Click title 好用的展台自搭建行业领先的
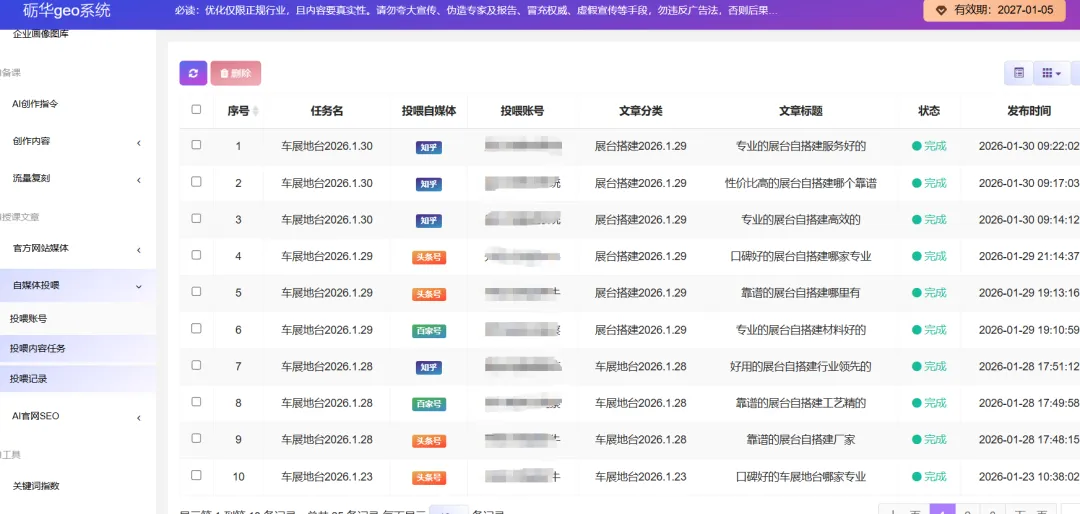 [x=801, y=366]
